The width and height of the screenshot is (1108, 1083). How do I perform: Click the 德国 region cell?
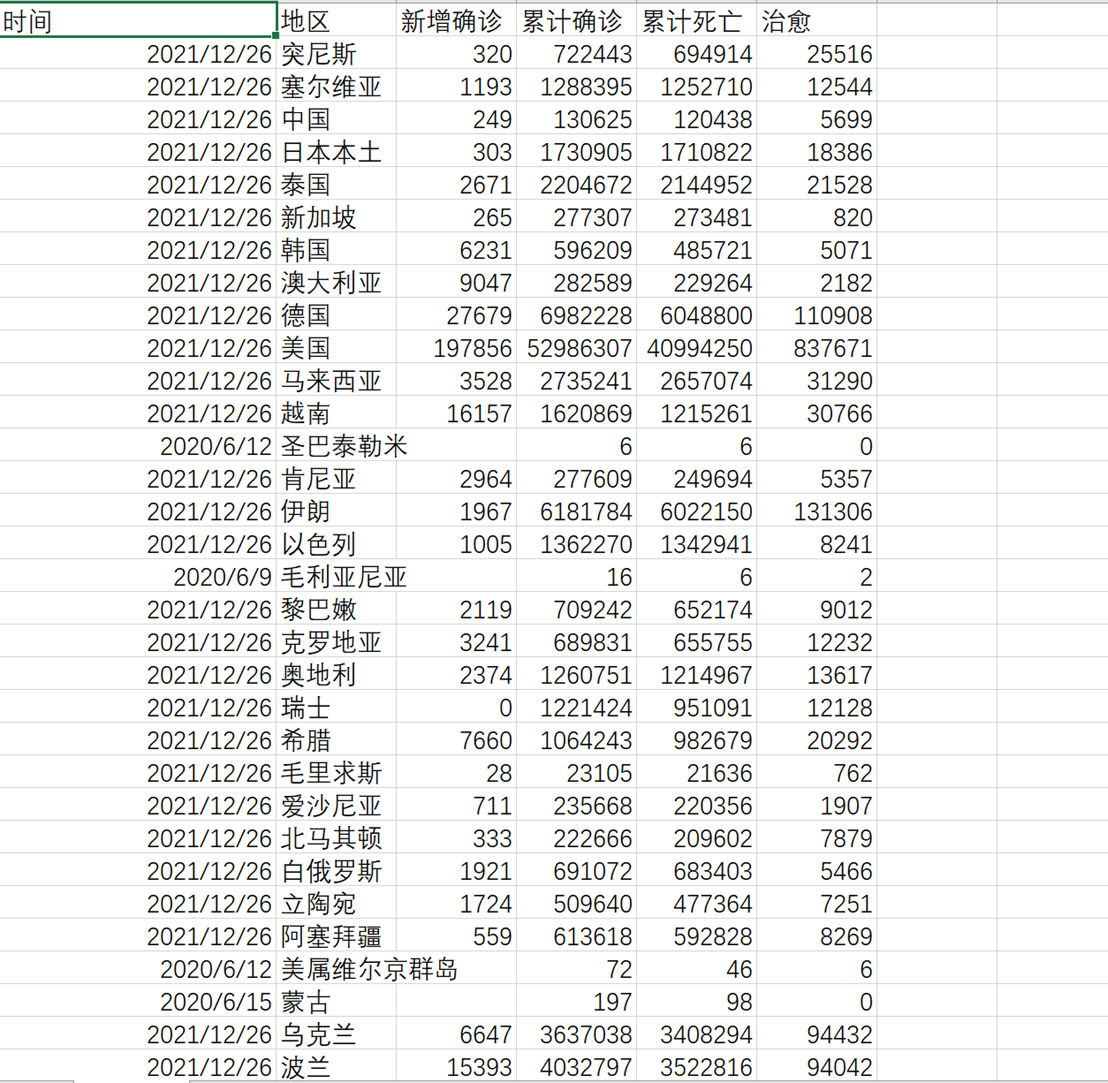(336, 316)
